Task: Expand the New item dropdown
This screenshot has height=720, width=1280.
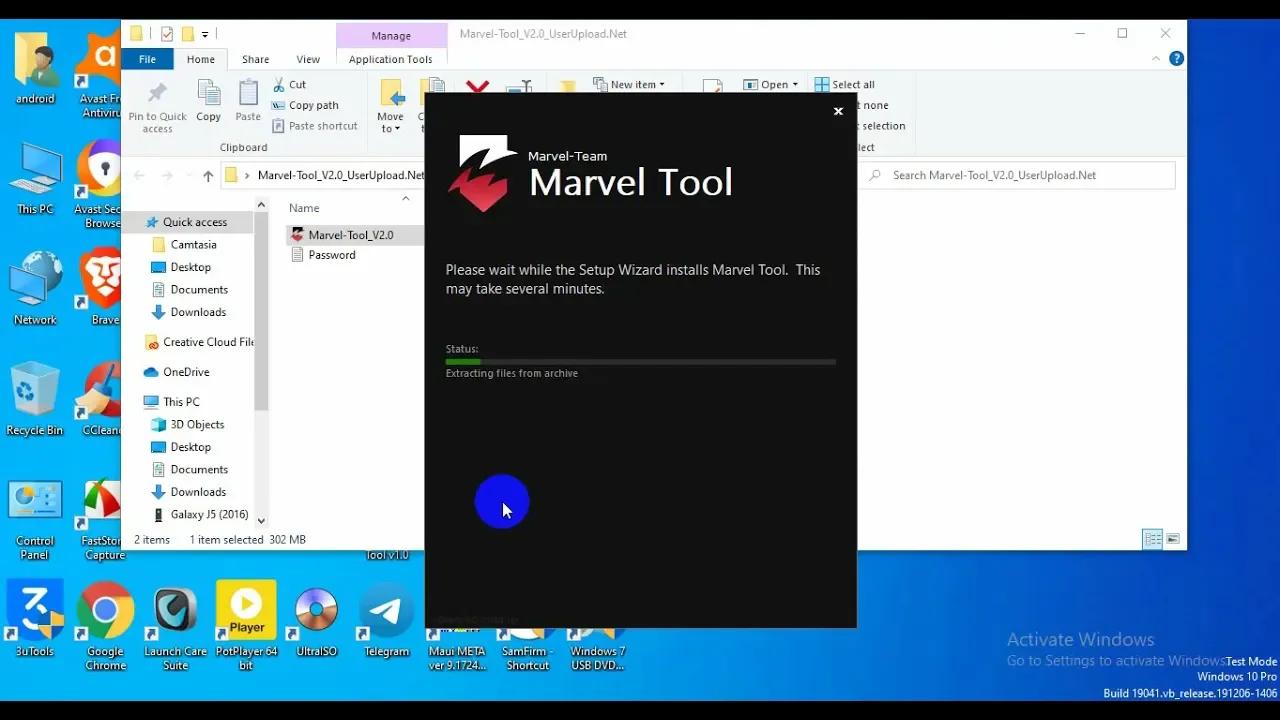Action: [629, 85]
